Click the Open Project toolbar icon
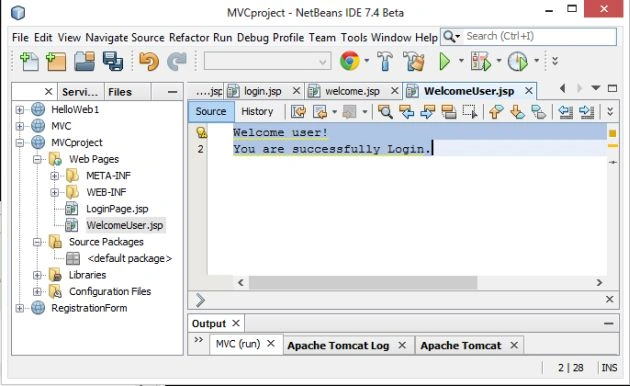The image size is (630, 386). [x=84, y=62]
